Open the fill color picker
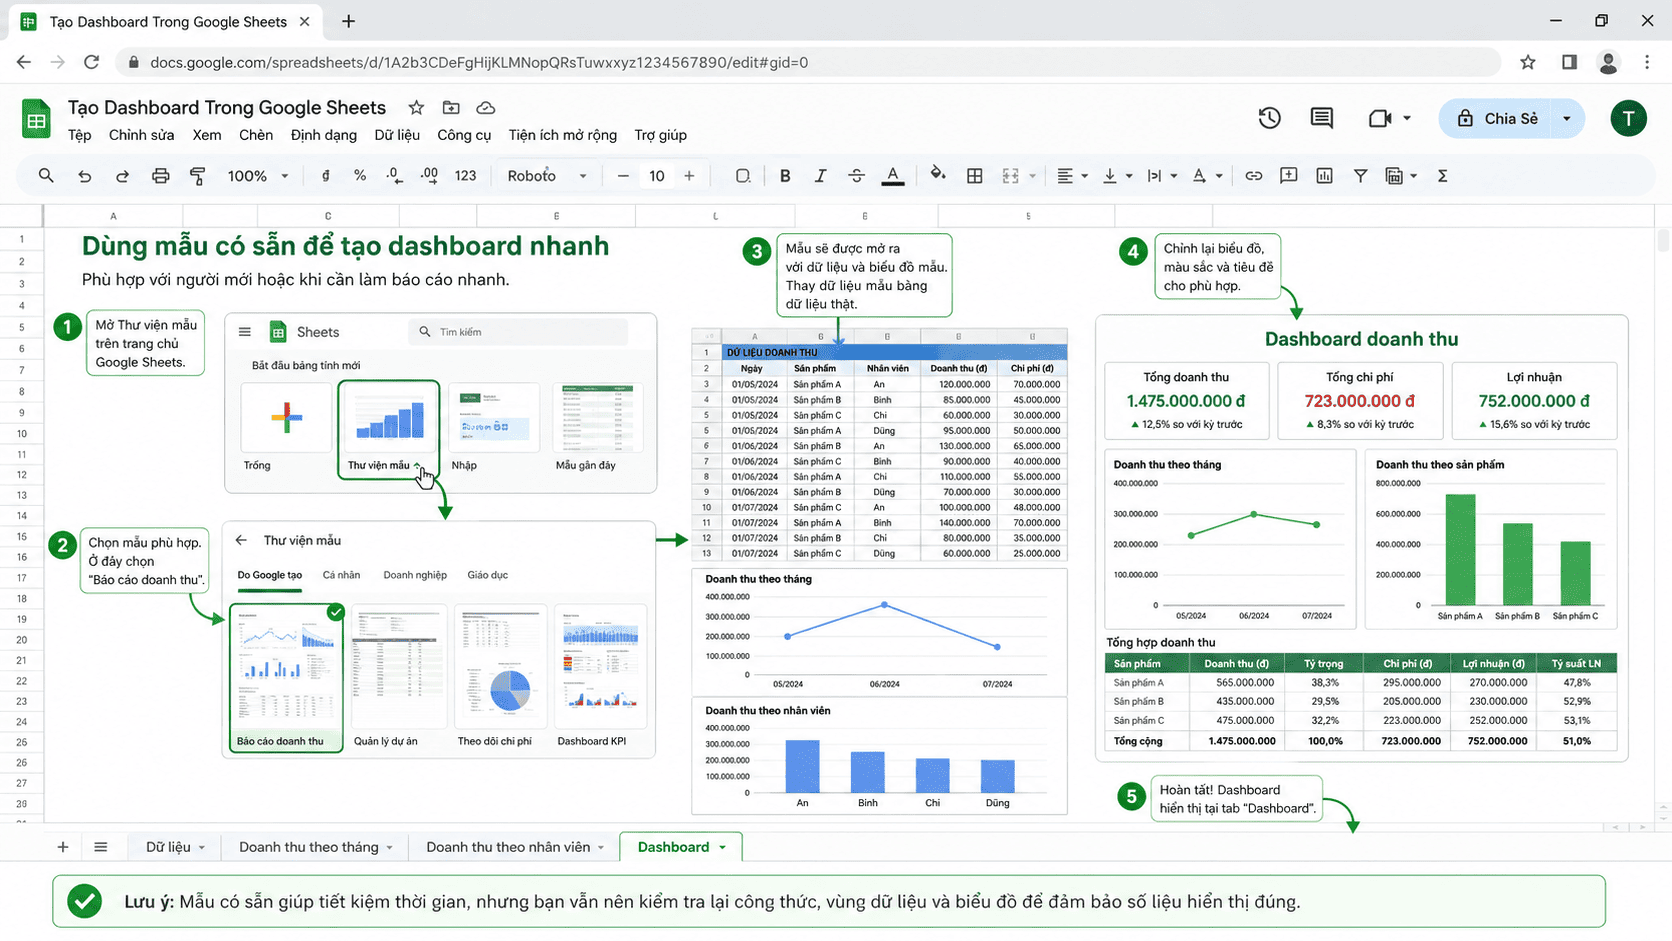 [937, 174]
